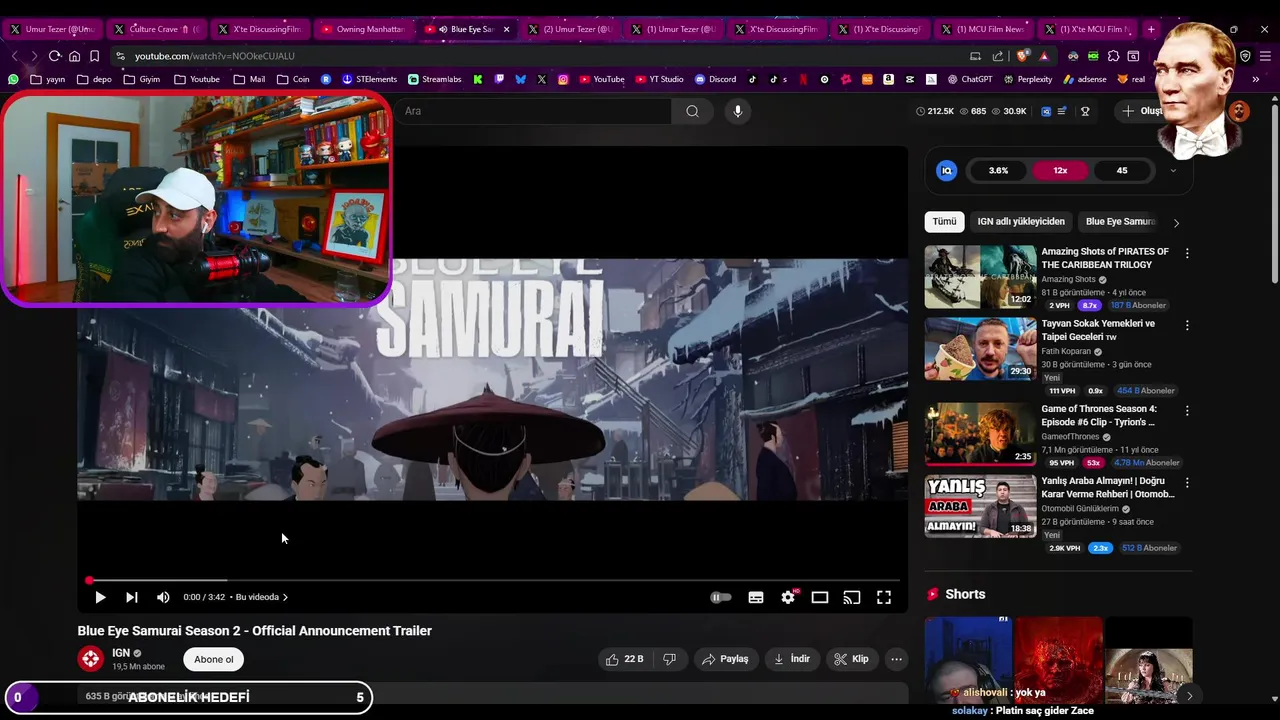The width and height of the screenshot is (1280, 720).
Task: Open 'Yanlış Araba Almayın' video thumbnail
Action: pyautogui.click(x=980, y=506)
